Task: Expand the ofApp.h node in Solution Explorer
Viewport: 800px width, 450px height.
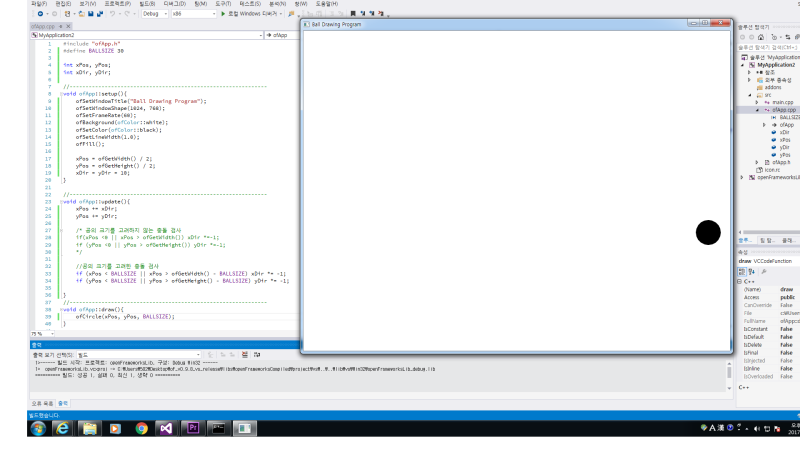Action: [x=759, y=162]
